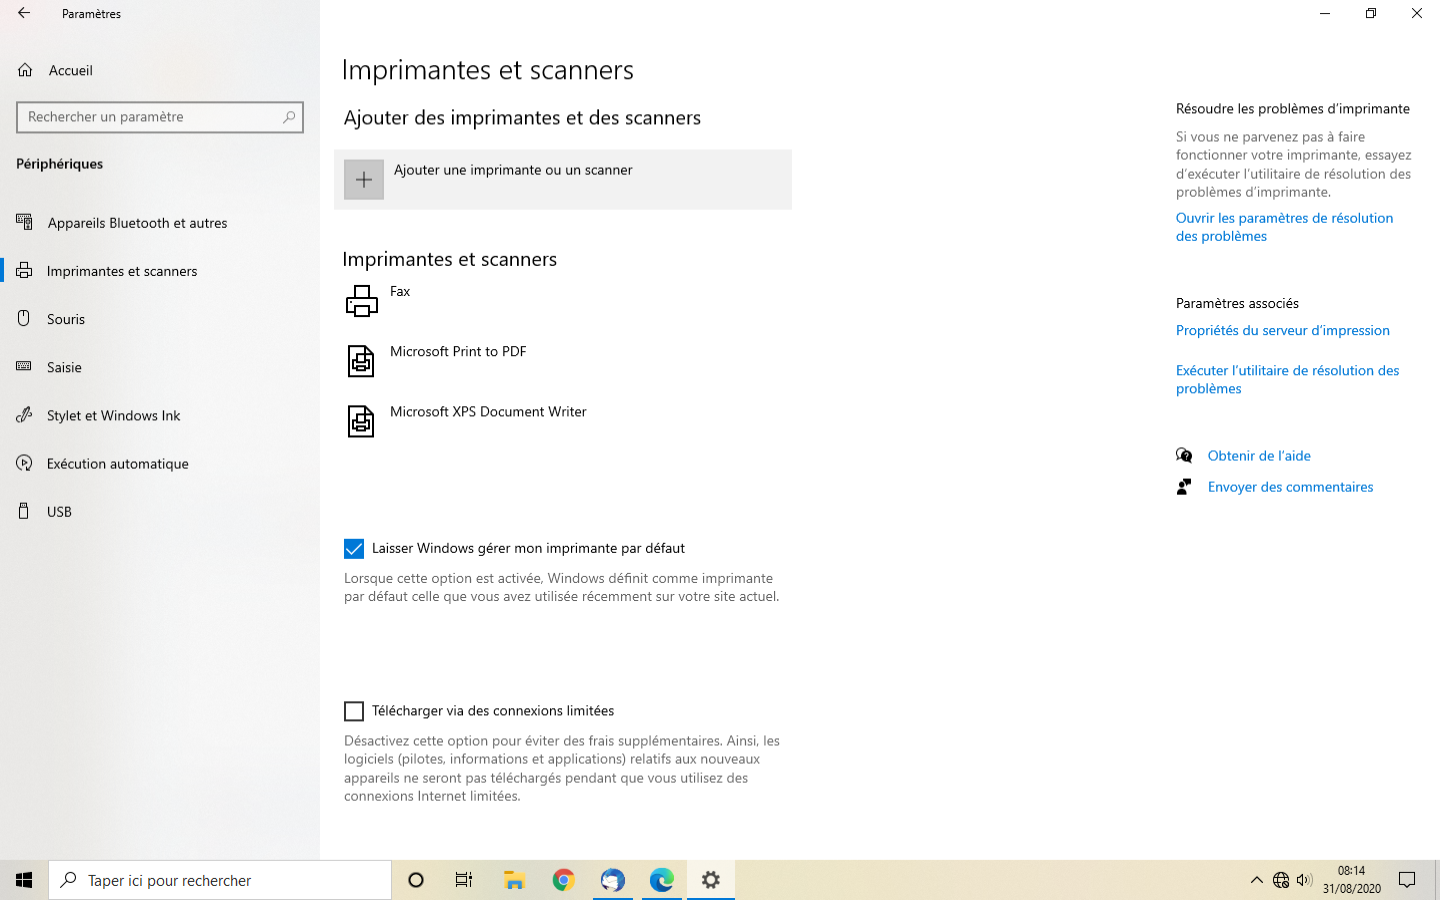The width and height of the screenshot is (1440, 900).
Task: Click the Obtenir de l'aide link
Action: [1259, 456]
